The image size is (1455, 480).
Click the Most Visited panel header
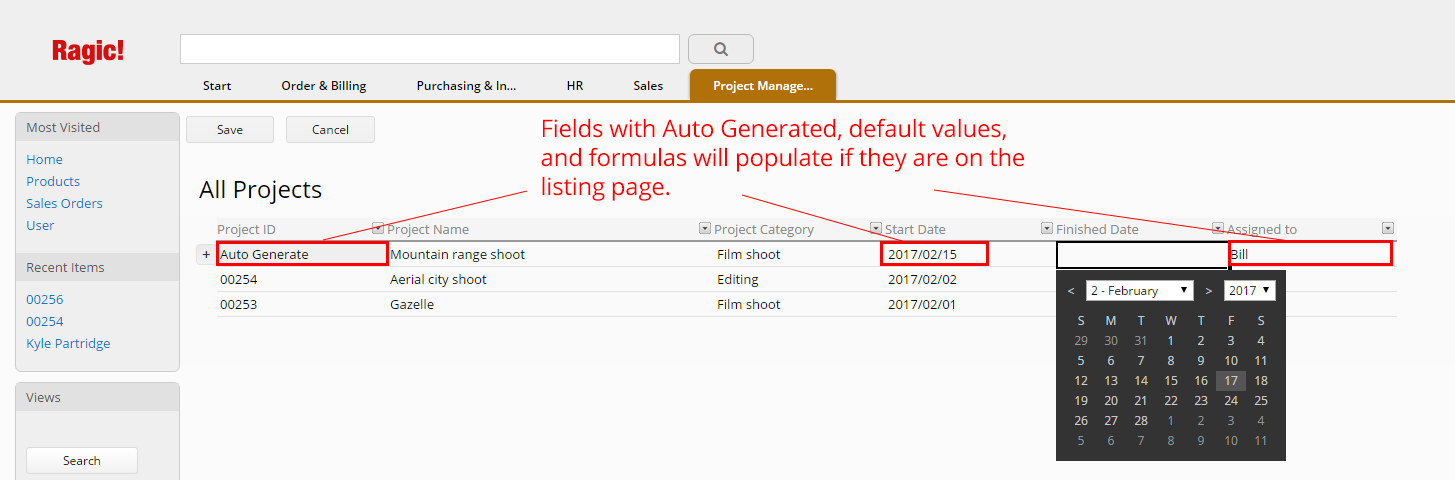coord(97,127)
